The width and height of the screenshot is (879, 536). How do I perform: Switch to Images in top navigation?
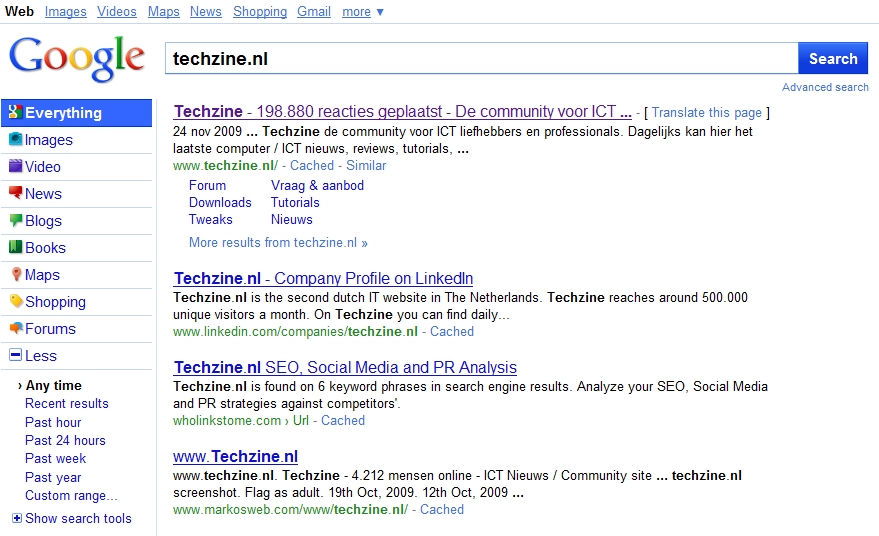tap(66, 11)
